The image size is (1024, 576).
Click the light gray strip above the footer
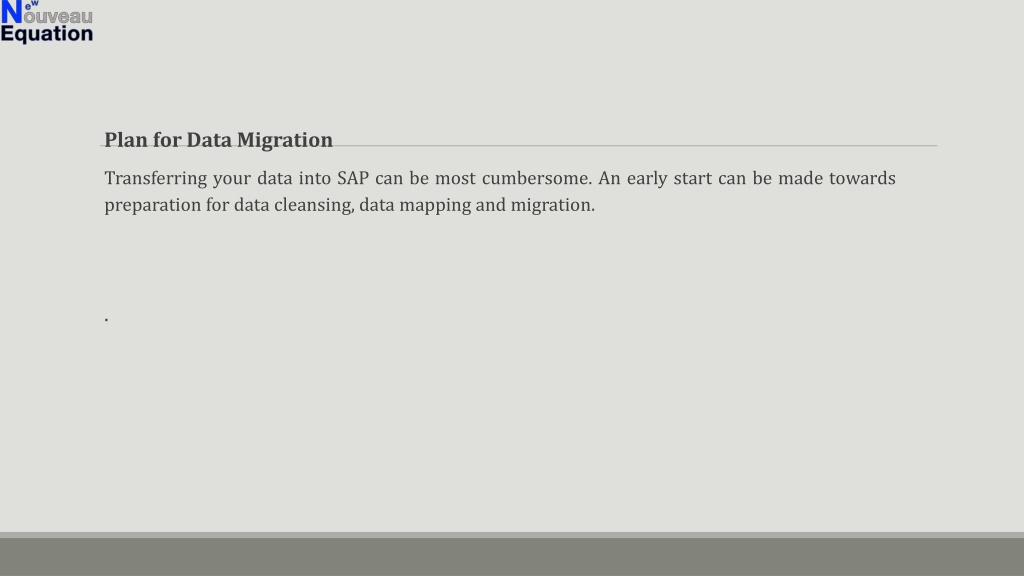[512, 535]
